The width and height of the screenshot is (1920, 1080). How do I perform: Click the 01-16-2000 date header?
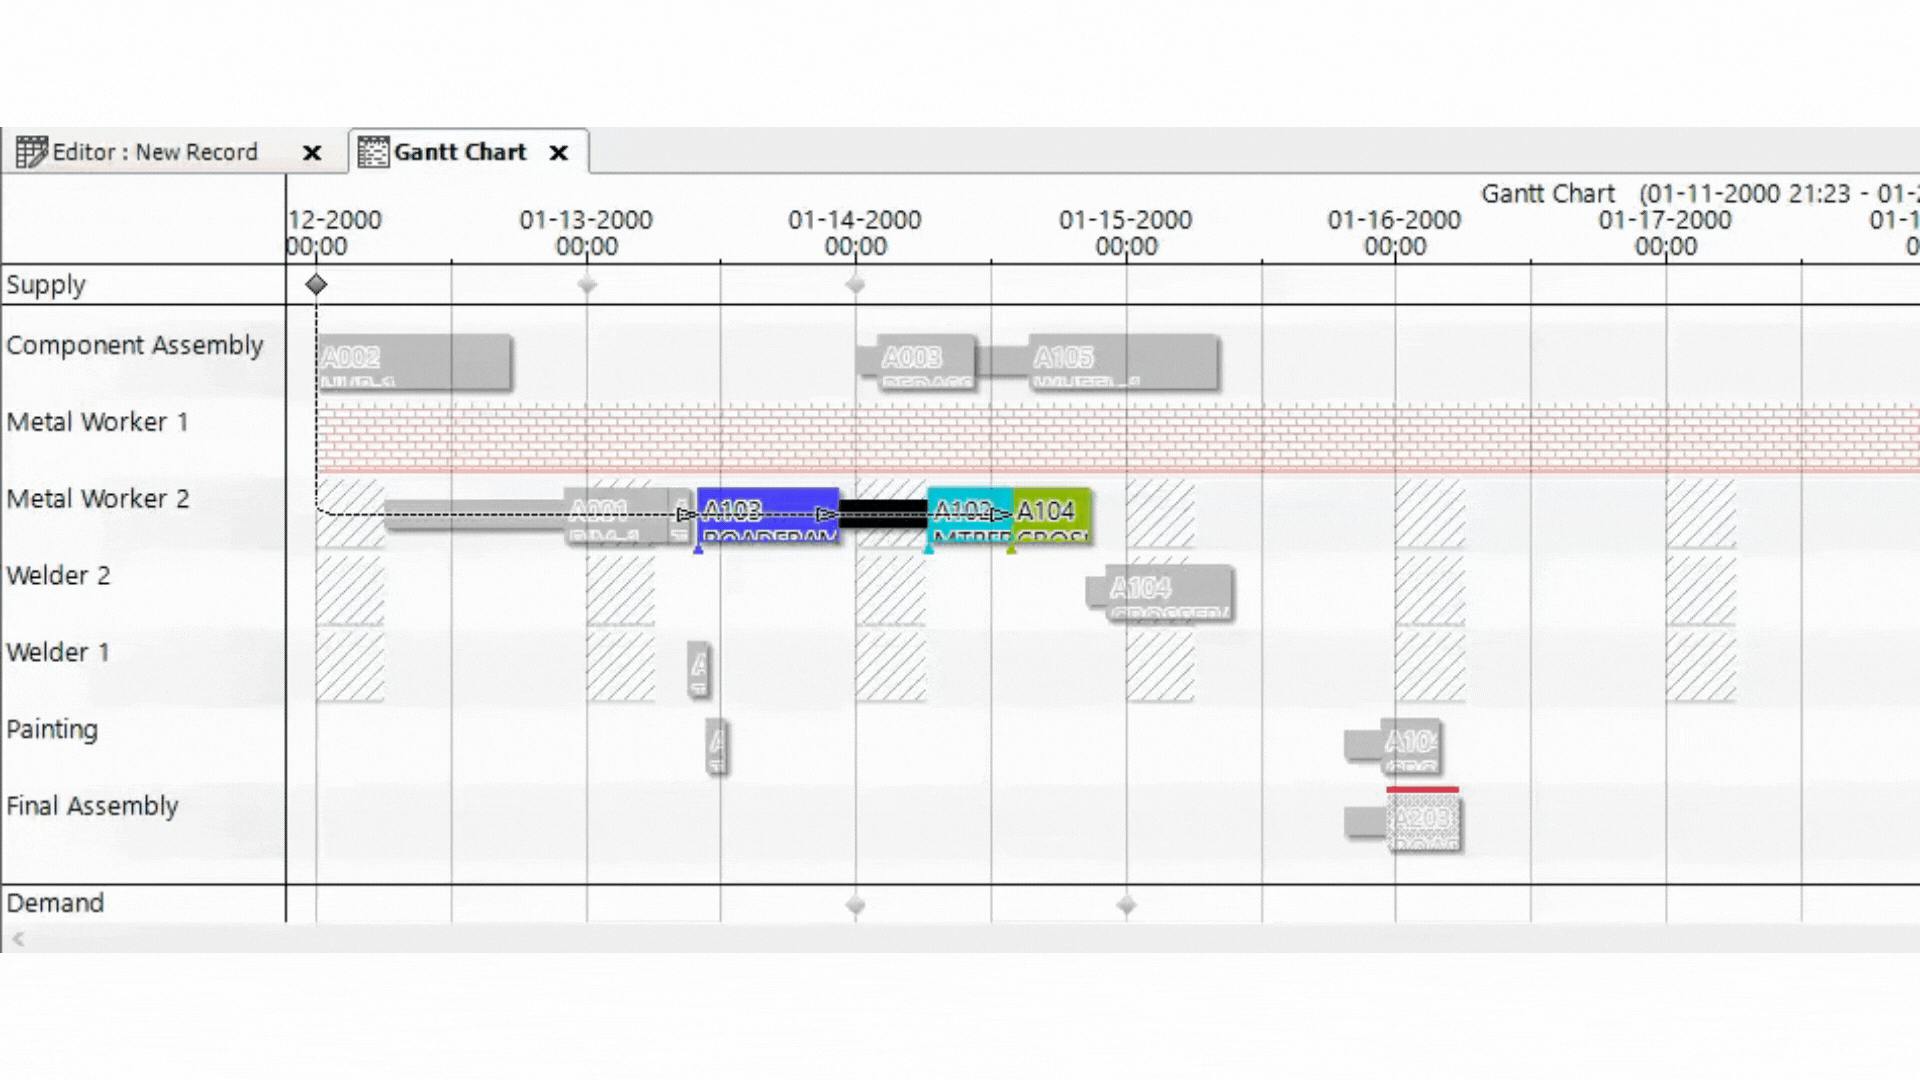coord(1395,233)
